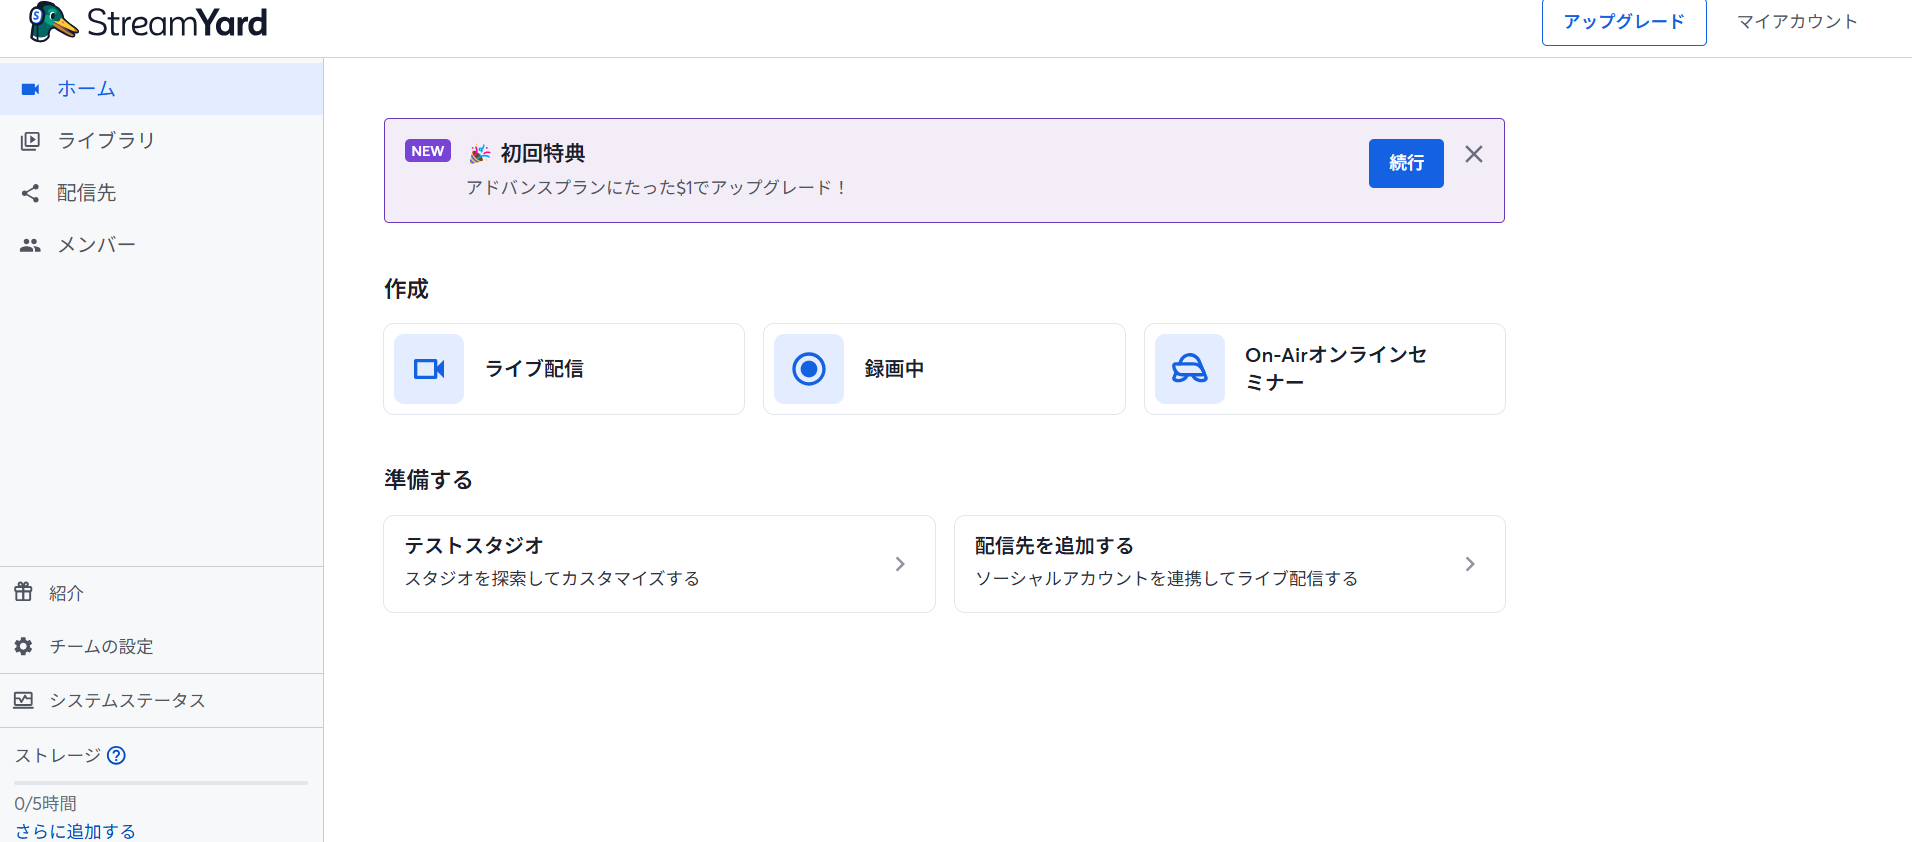Click the 準備する section heading
The image size is (1912, 842).
tap(428, 480)
